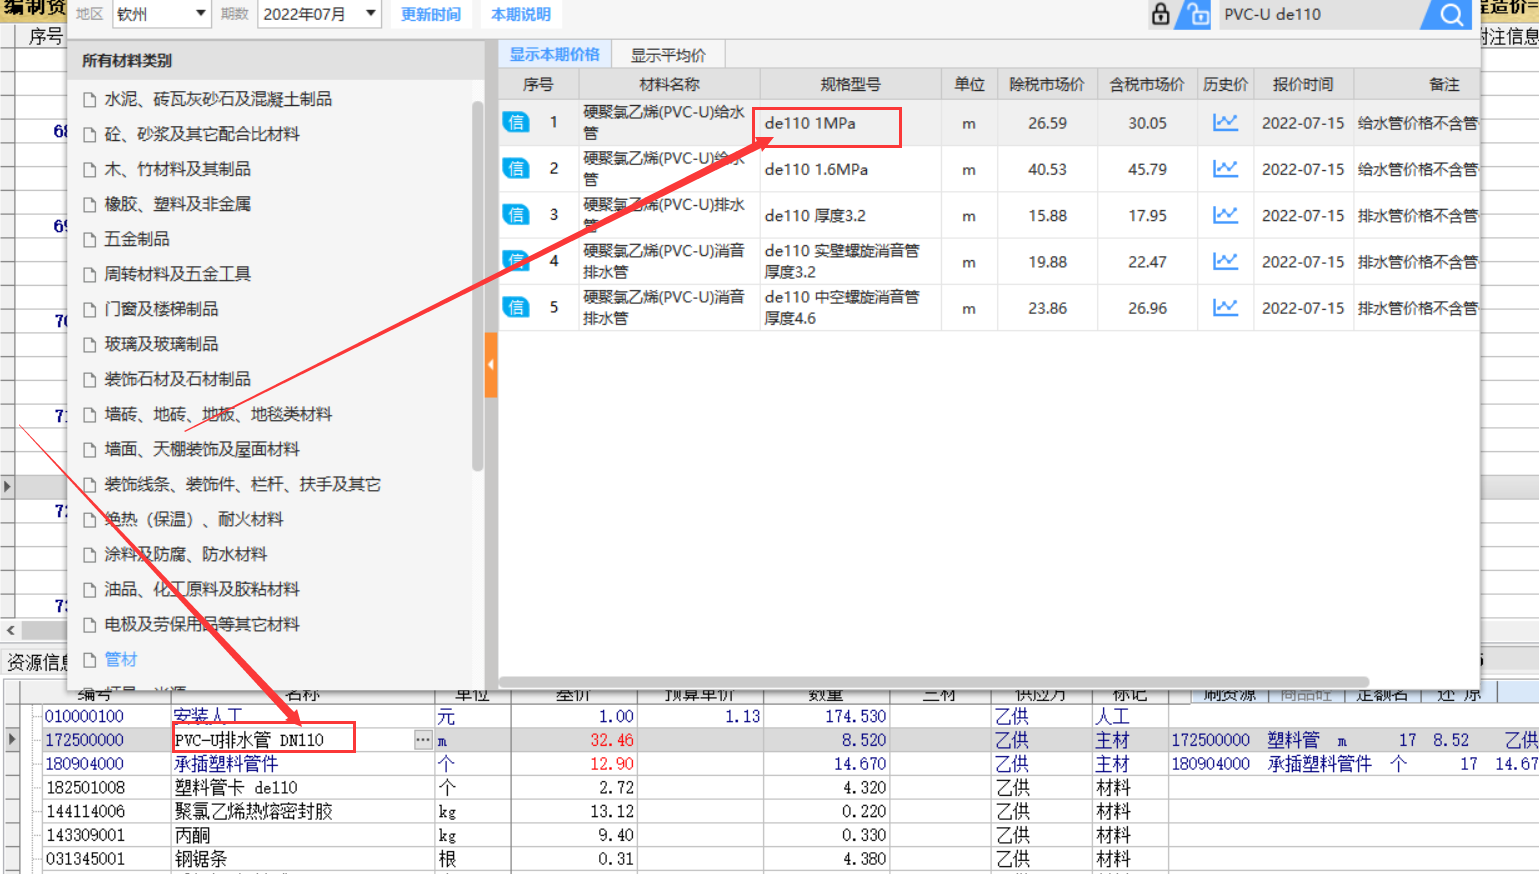
Task: Click the 钢锯条 row name
Action: (x=200, y=859)
